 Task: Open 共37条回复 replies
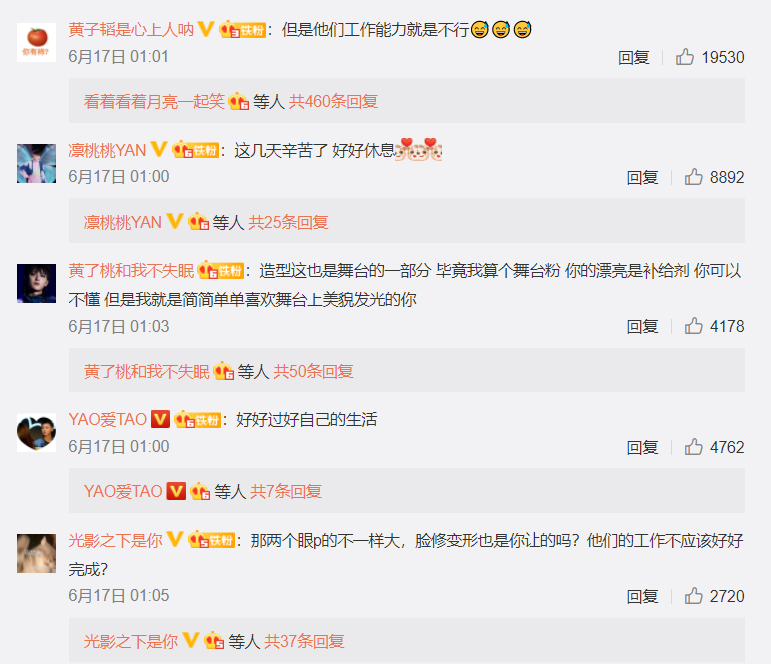(304, 641)
